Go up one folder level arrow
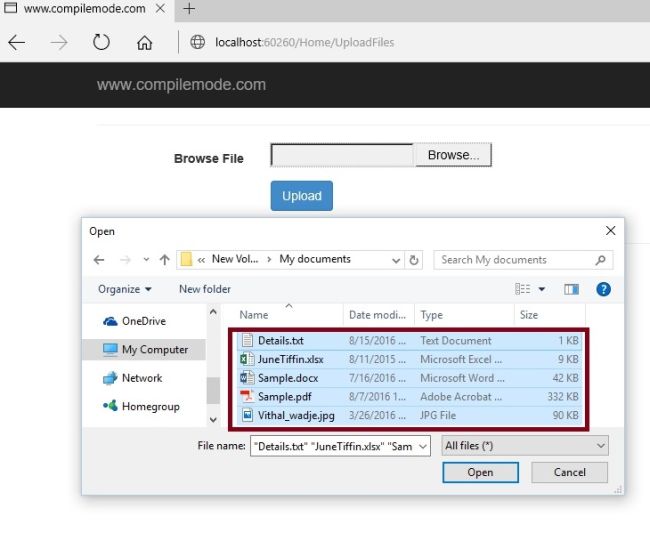 165,260
